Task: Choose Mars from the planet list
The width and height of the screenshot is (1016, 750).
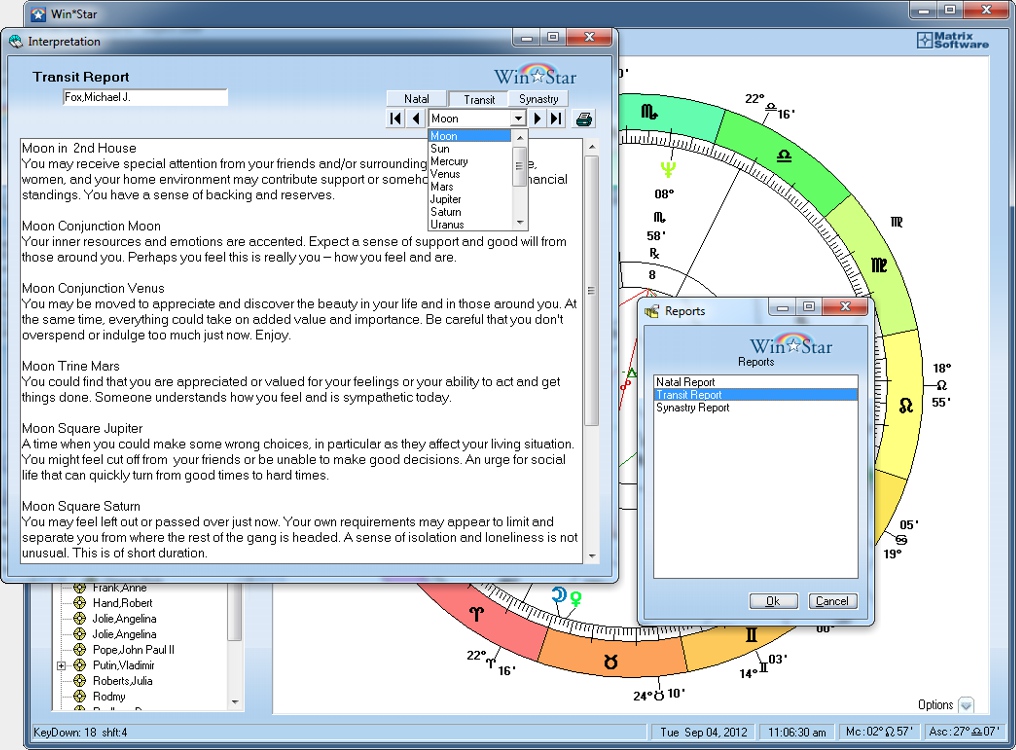Action: click(470, 187)
